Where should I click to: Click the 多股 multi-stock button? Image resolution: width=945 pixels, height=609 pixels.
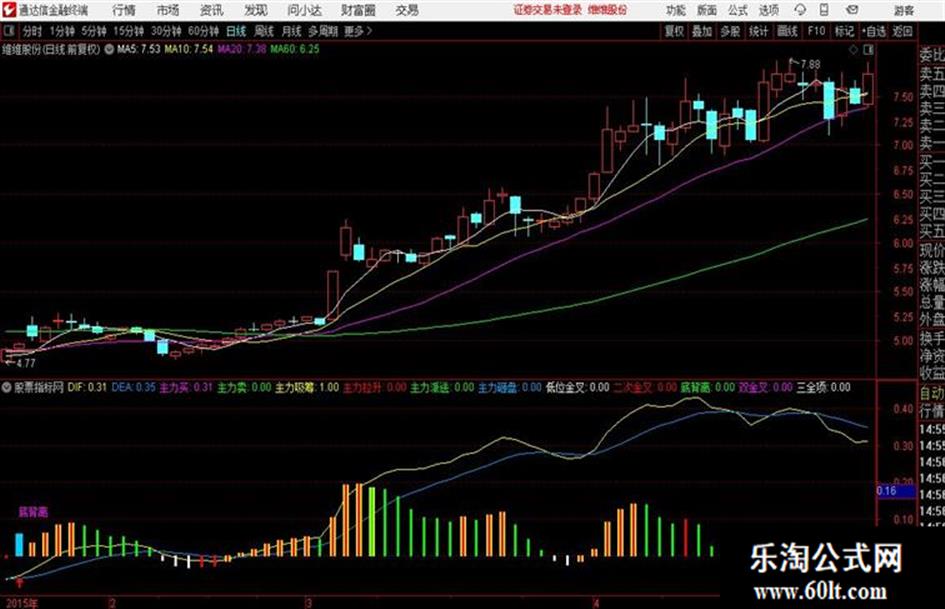(x=730, y=31)
